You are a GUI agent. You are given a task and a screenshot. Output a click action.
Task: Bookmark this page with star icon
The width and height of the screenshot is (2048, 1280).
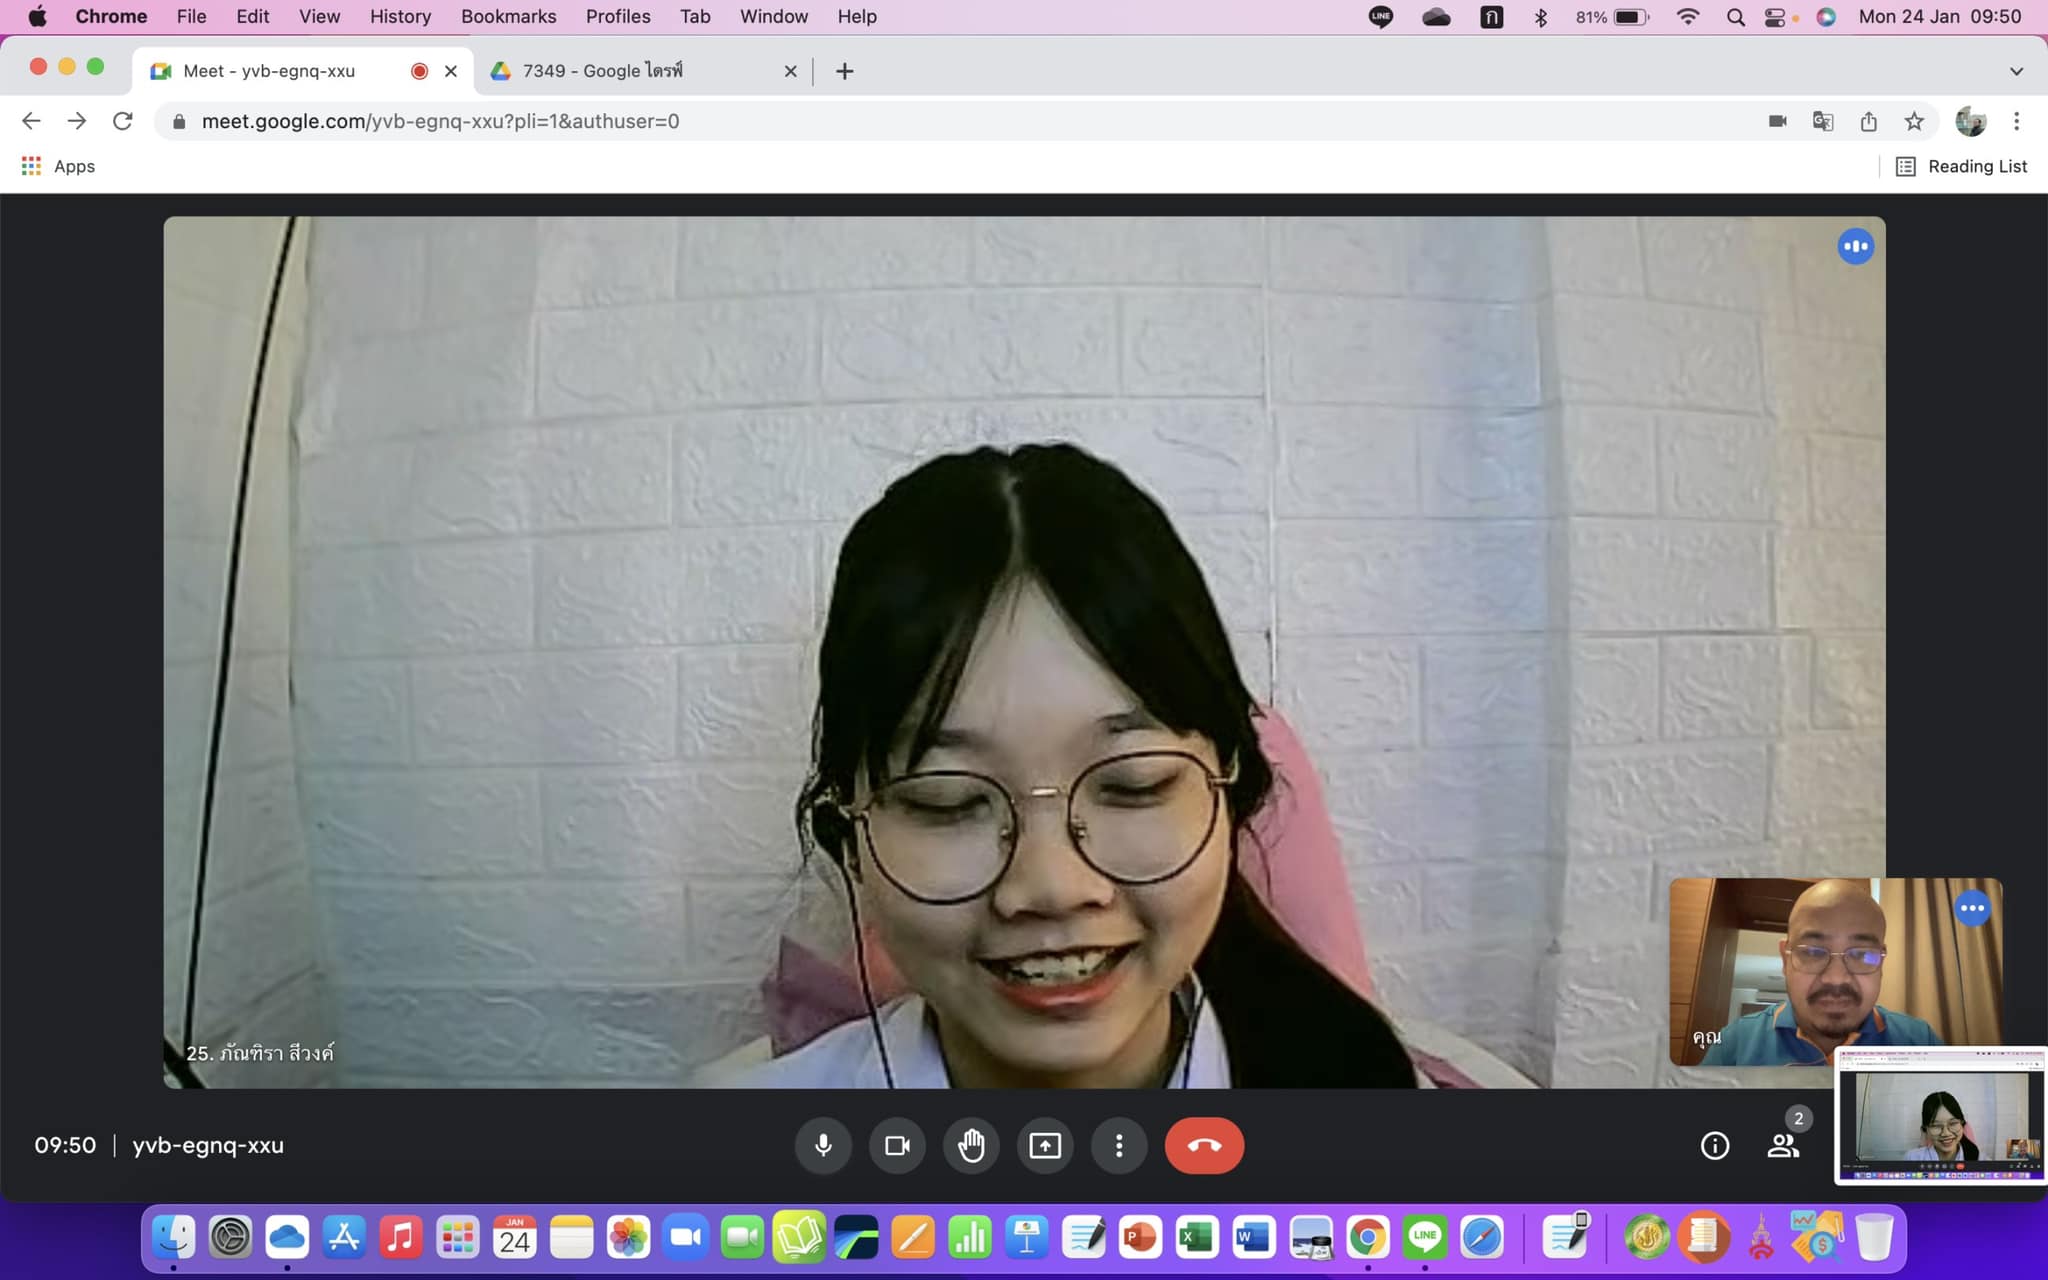coord(1914,121)
